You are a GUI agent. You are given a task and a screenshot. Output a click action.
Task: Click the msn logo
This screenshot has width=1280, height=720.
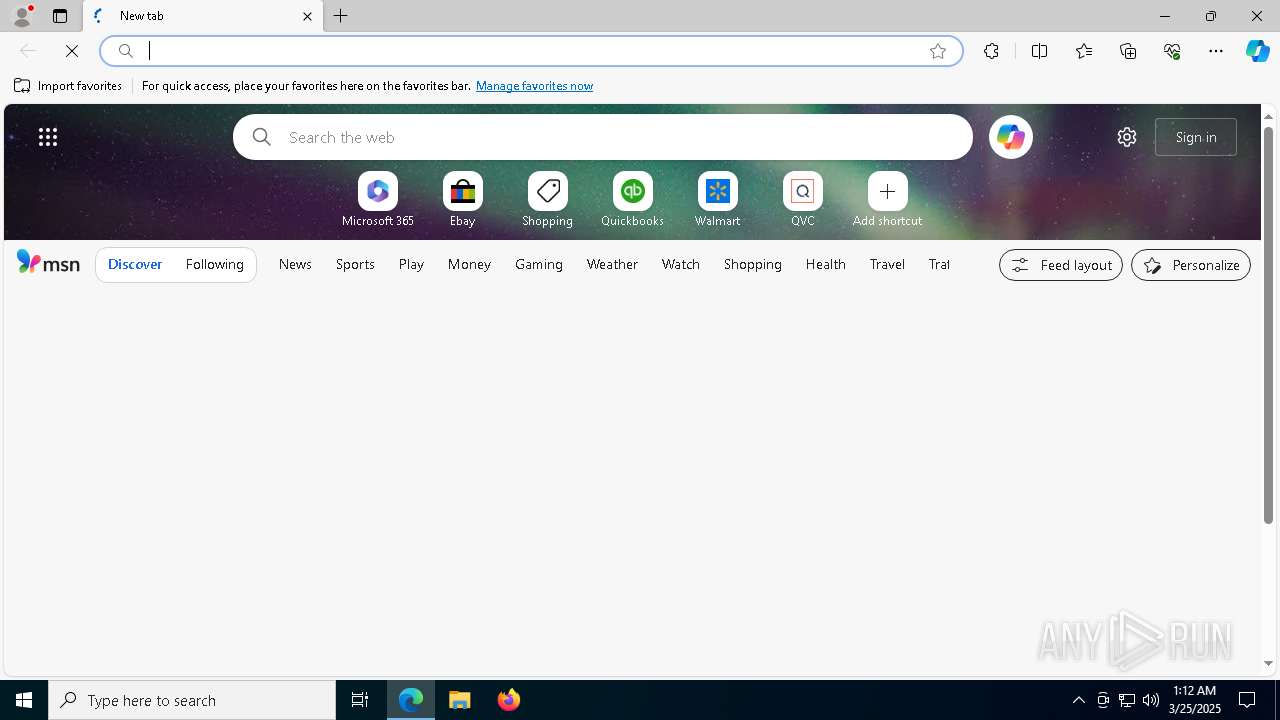point(48,263)
